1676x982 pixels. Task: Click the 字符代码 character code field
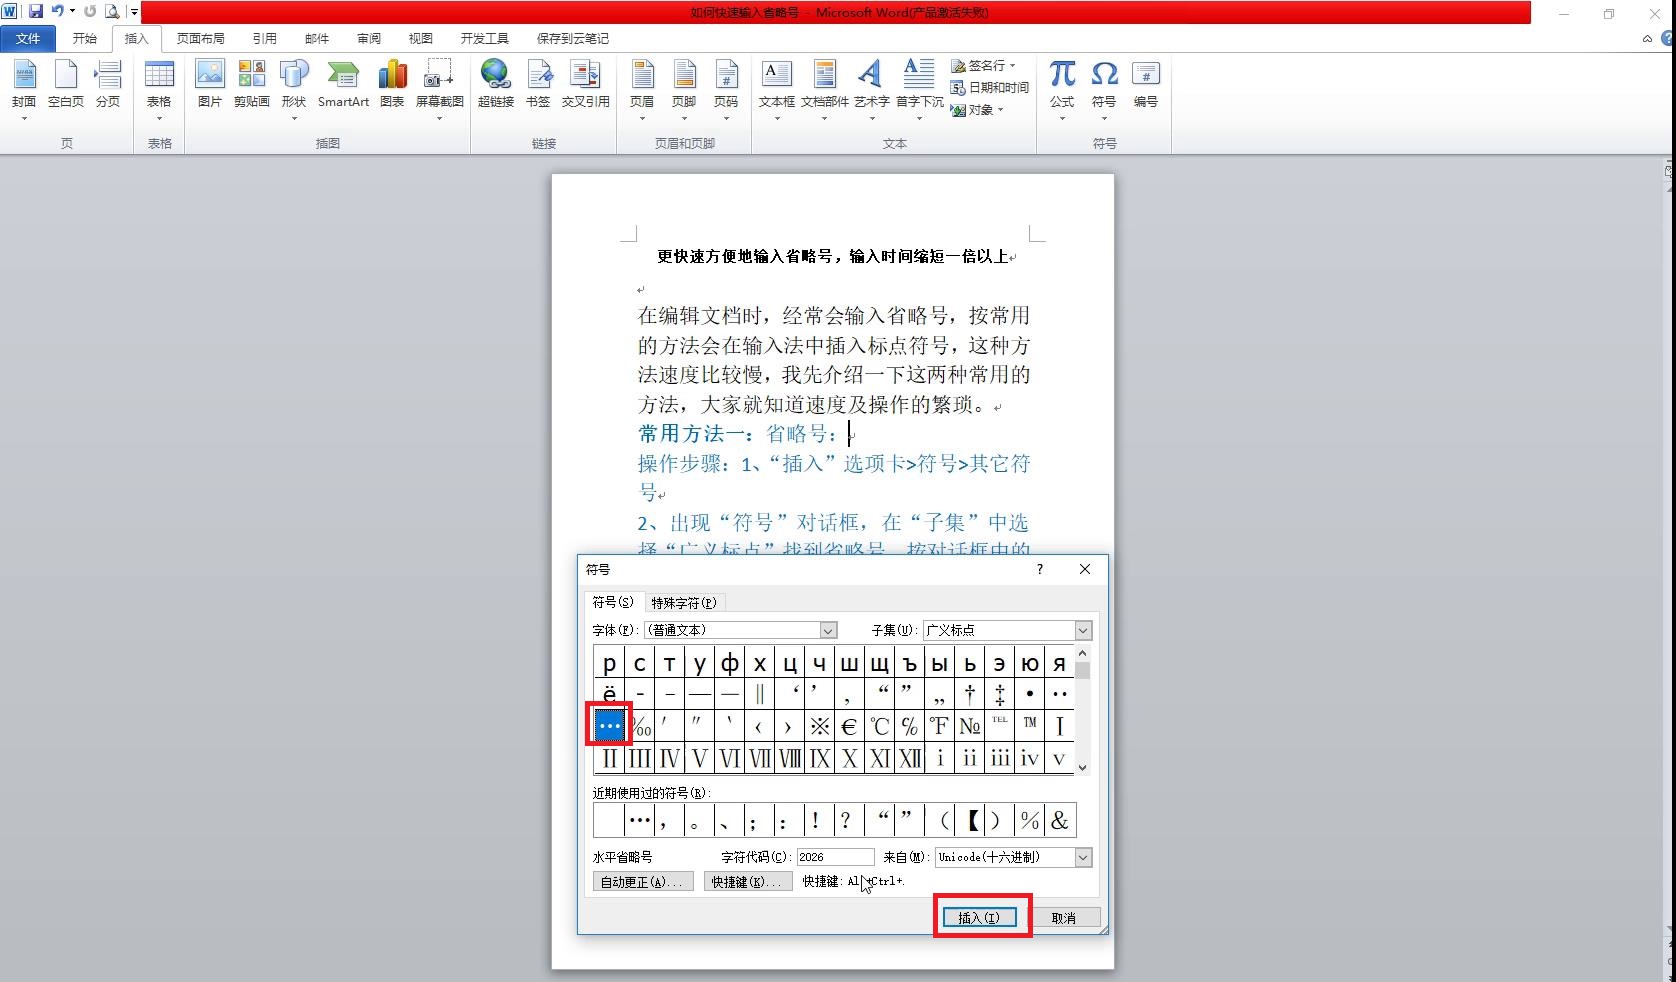[x=835, y=857]
